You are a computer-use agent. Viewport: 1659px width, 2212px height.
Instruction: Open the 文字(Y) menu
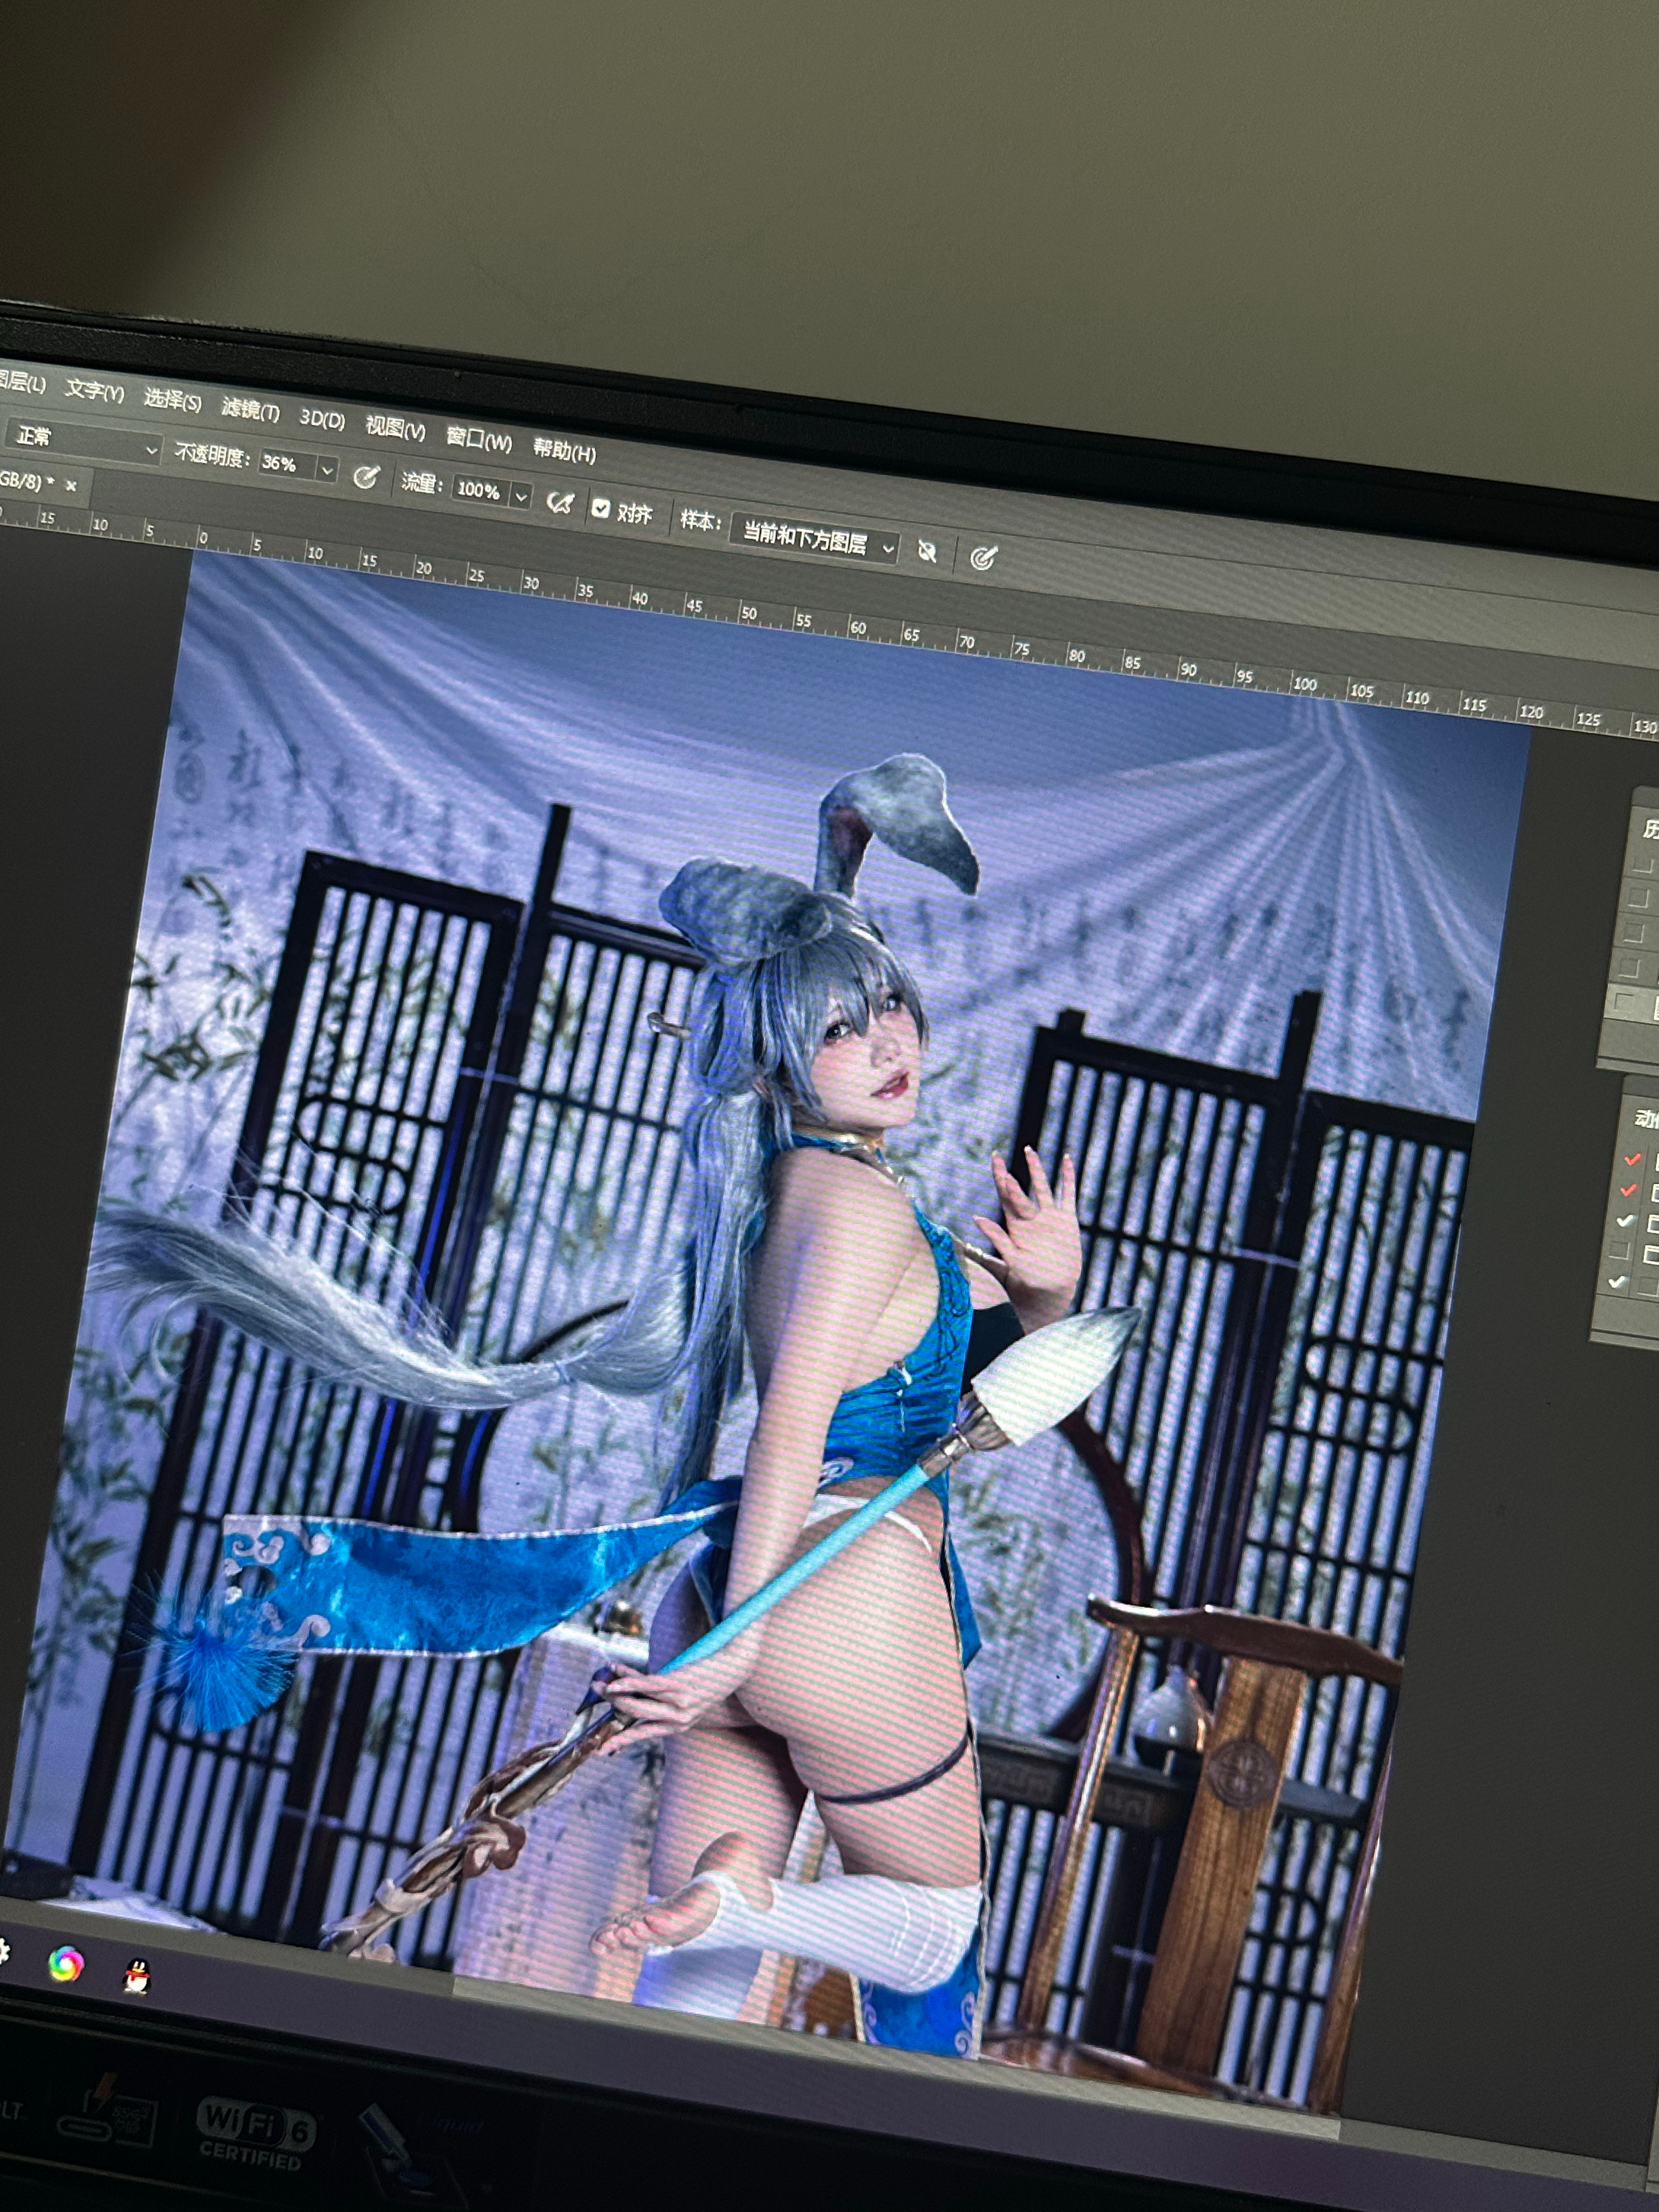(x=95, y=391)
